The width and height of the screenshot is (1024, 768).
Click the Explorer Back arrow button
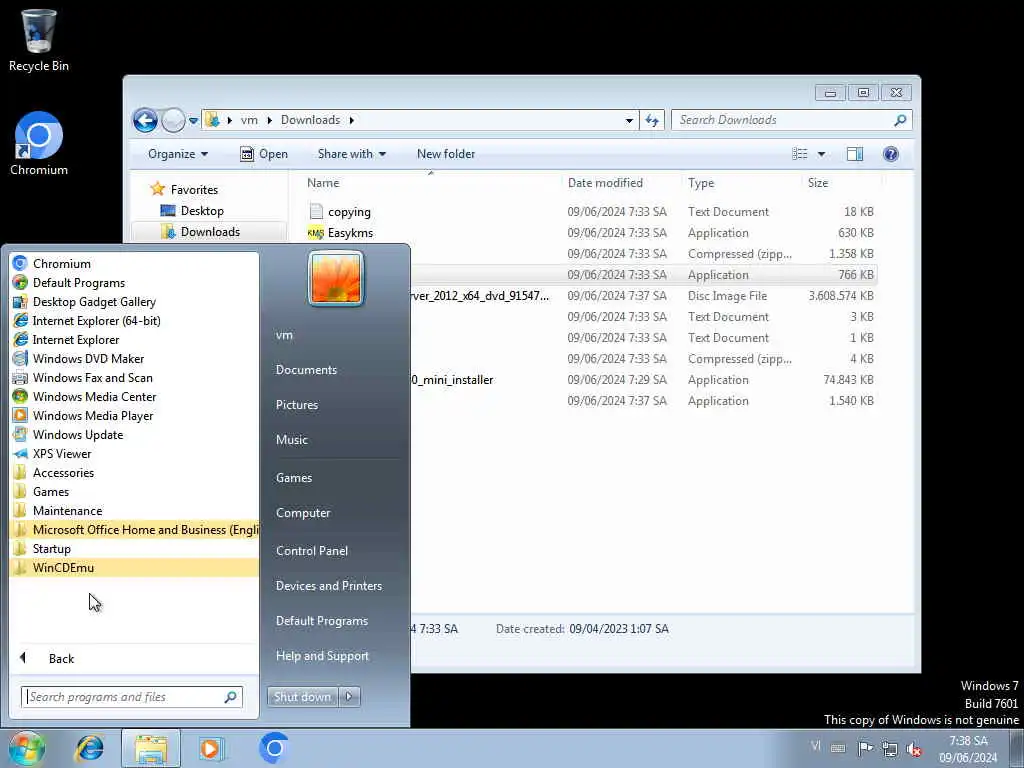[x=145, y=120]
